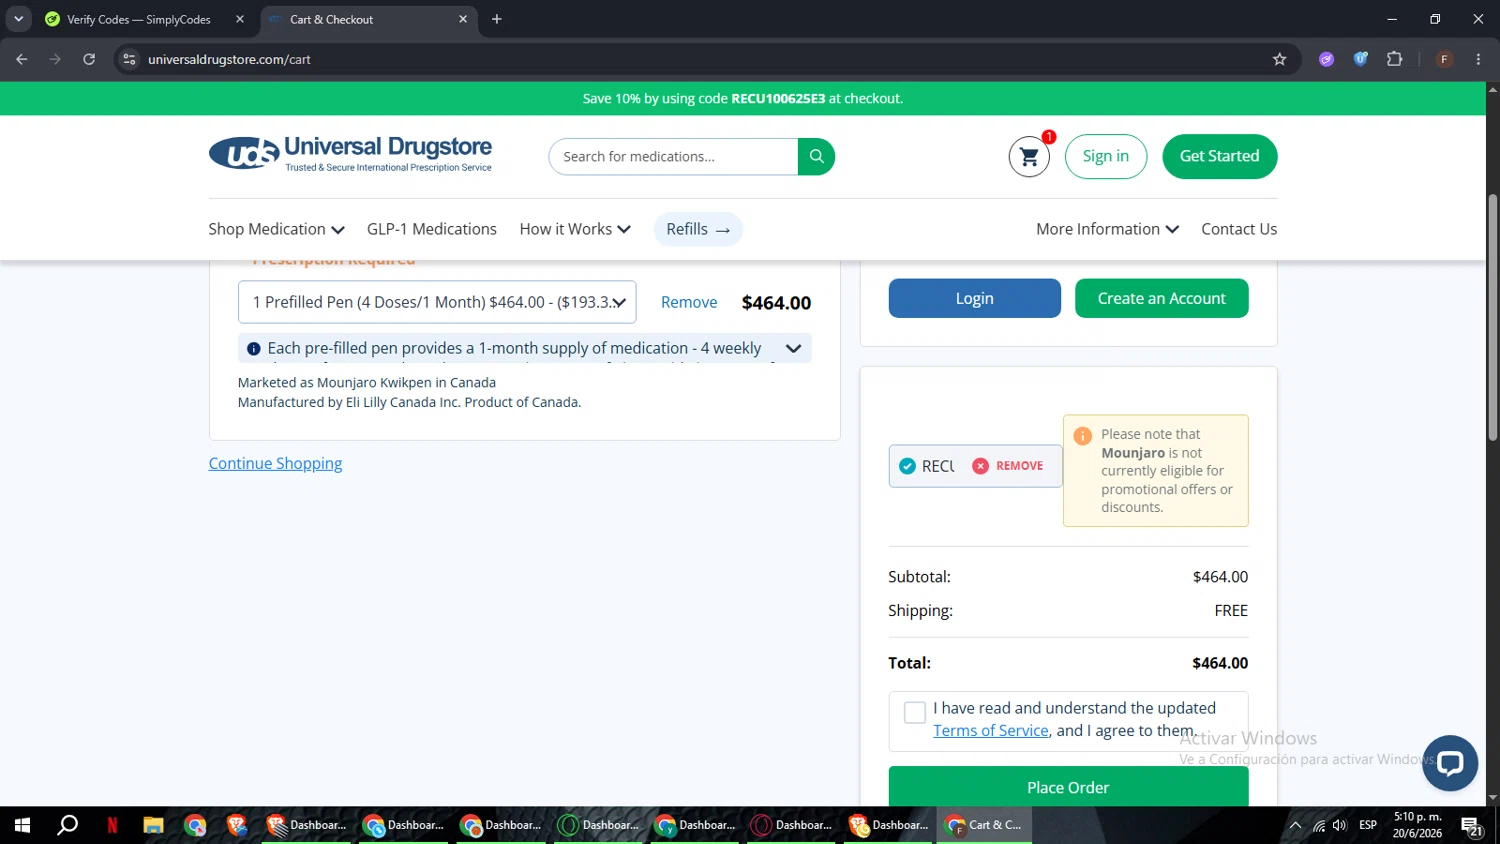Activate the Cart & C... taskbar window
Image resolution: width=1500 pixels, height=844 pixels.
[x=985, y=825]
